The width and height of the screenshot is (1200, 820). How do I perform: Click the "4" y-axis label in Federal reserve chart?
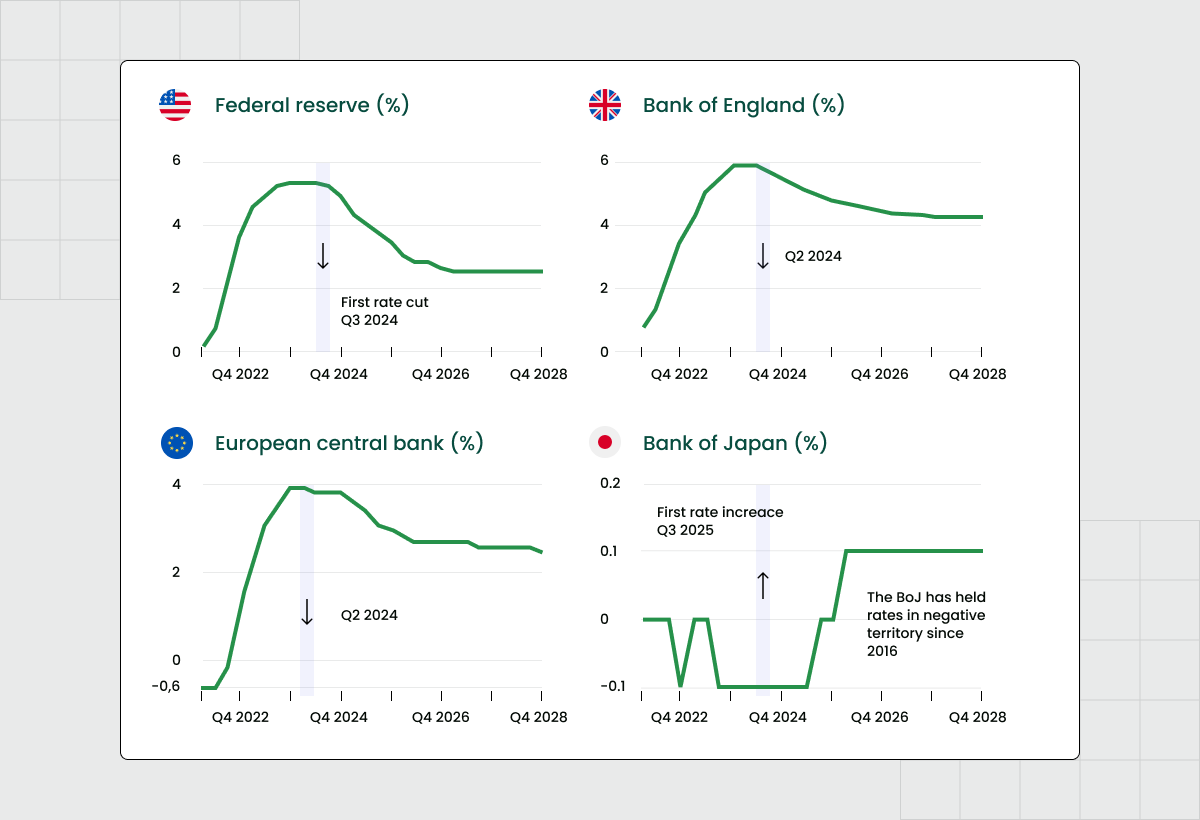click(x=176, y=224)
